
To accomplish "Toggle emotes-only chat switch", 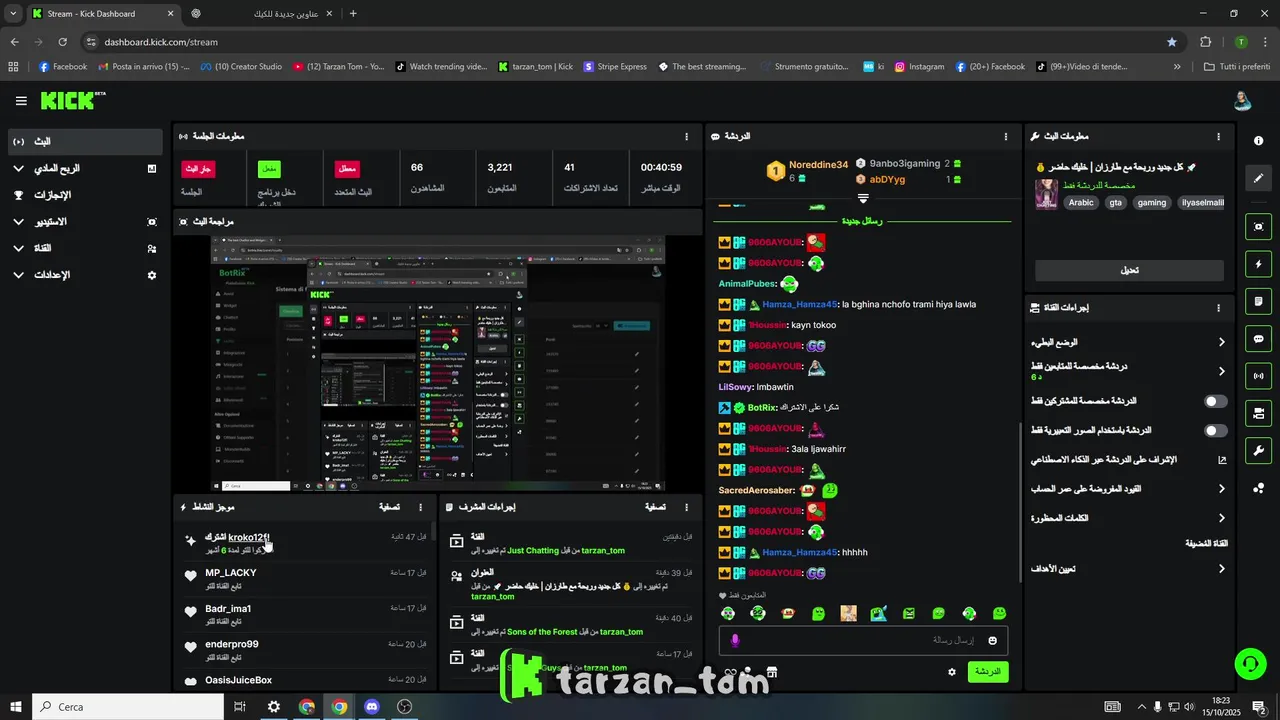I will (x=1216, y=430).
